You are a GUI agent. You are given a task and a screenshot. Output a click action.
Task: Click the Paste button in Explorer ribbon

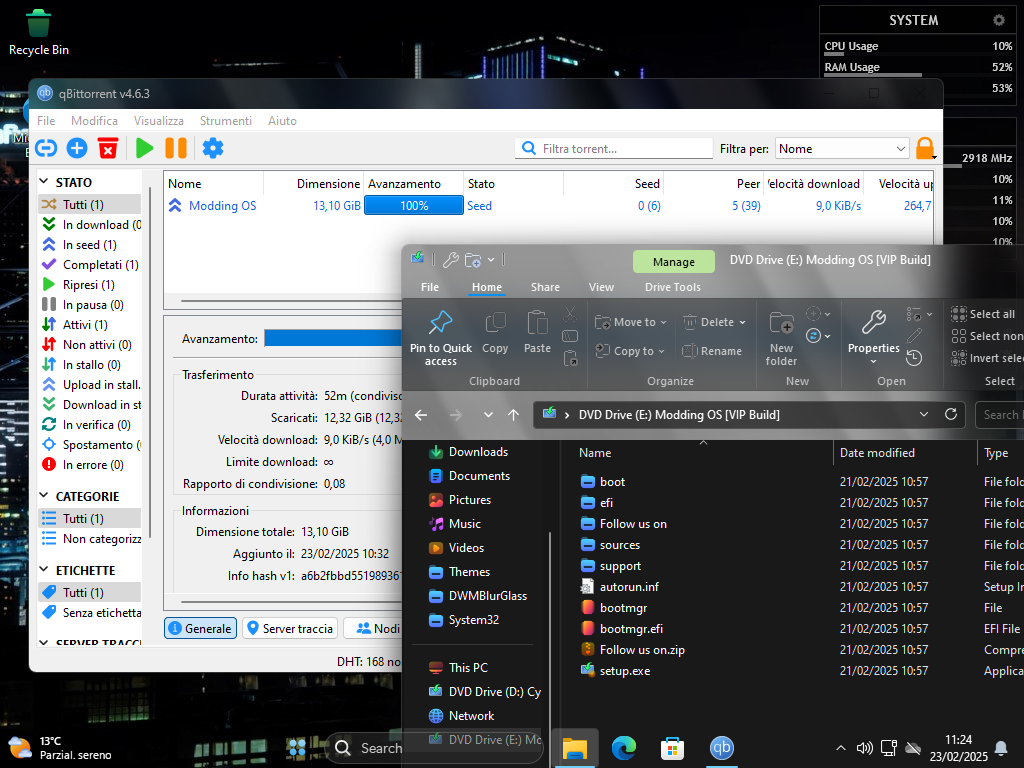point(537,333)
